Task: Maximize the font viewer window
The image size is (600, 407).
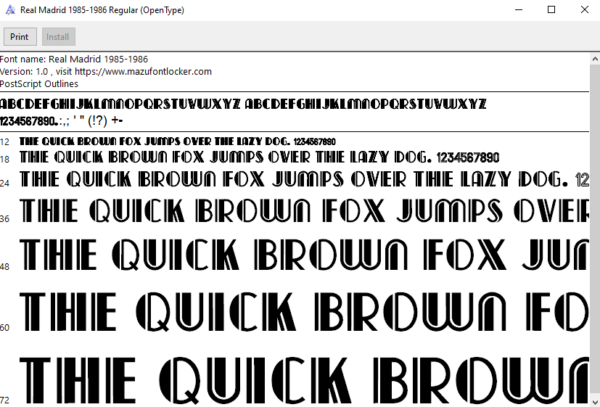Action: pyautogui.click(x=551, y=10)
